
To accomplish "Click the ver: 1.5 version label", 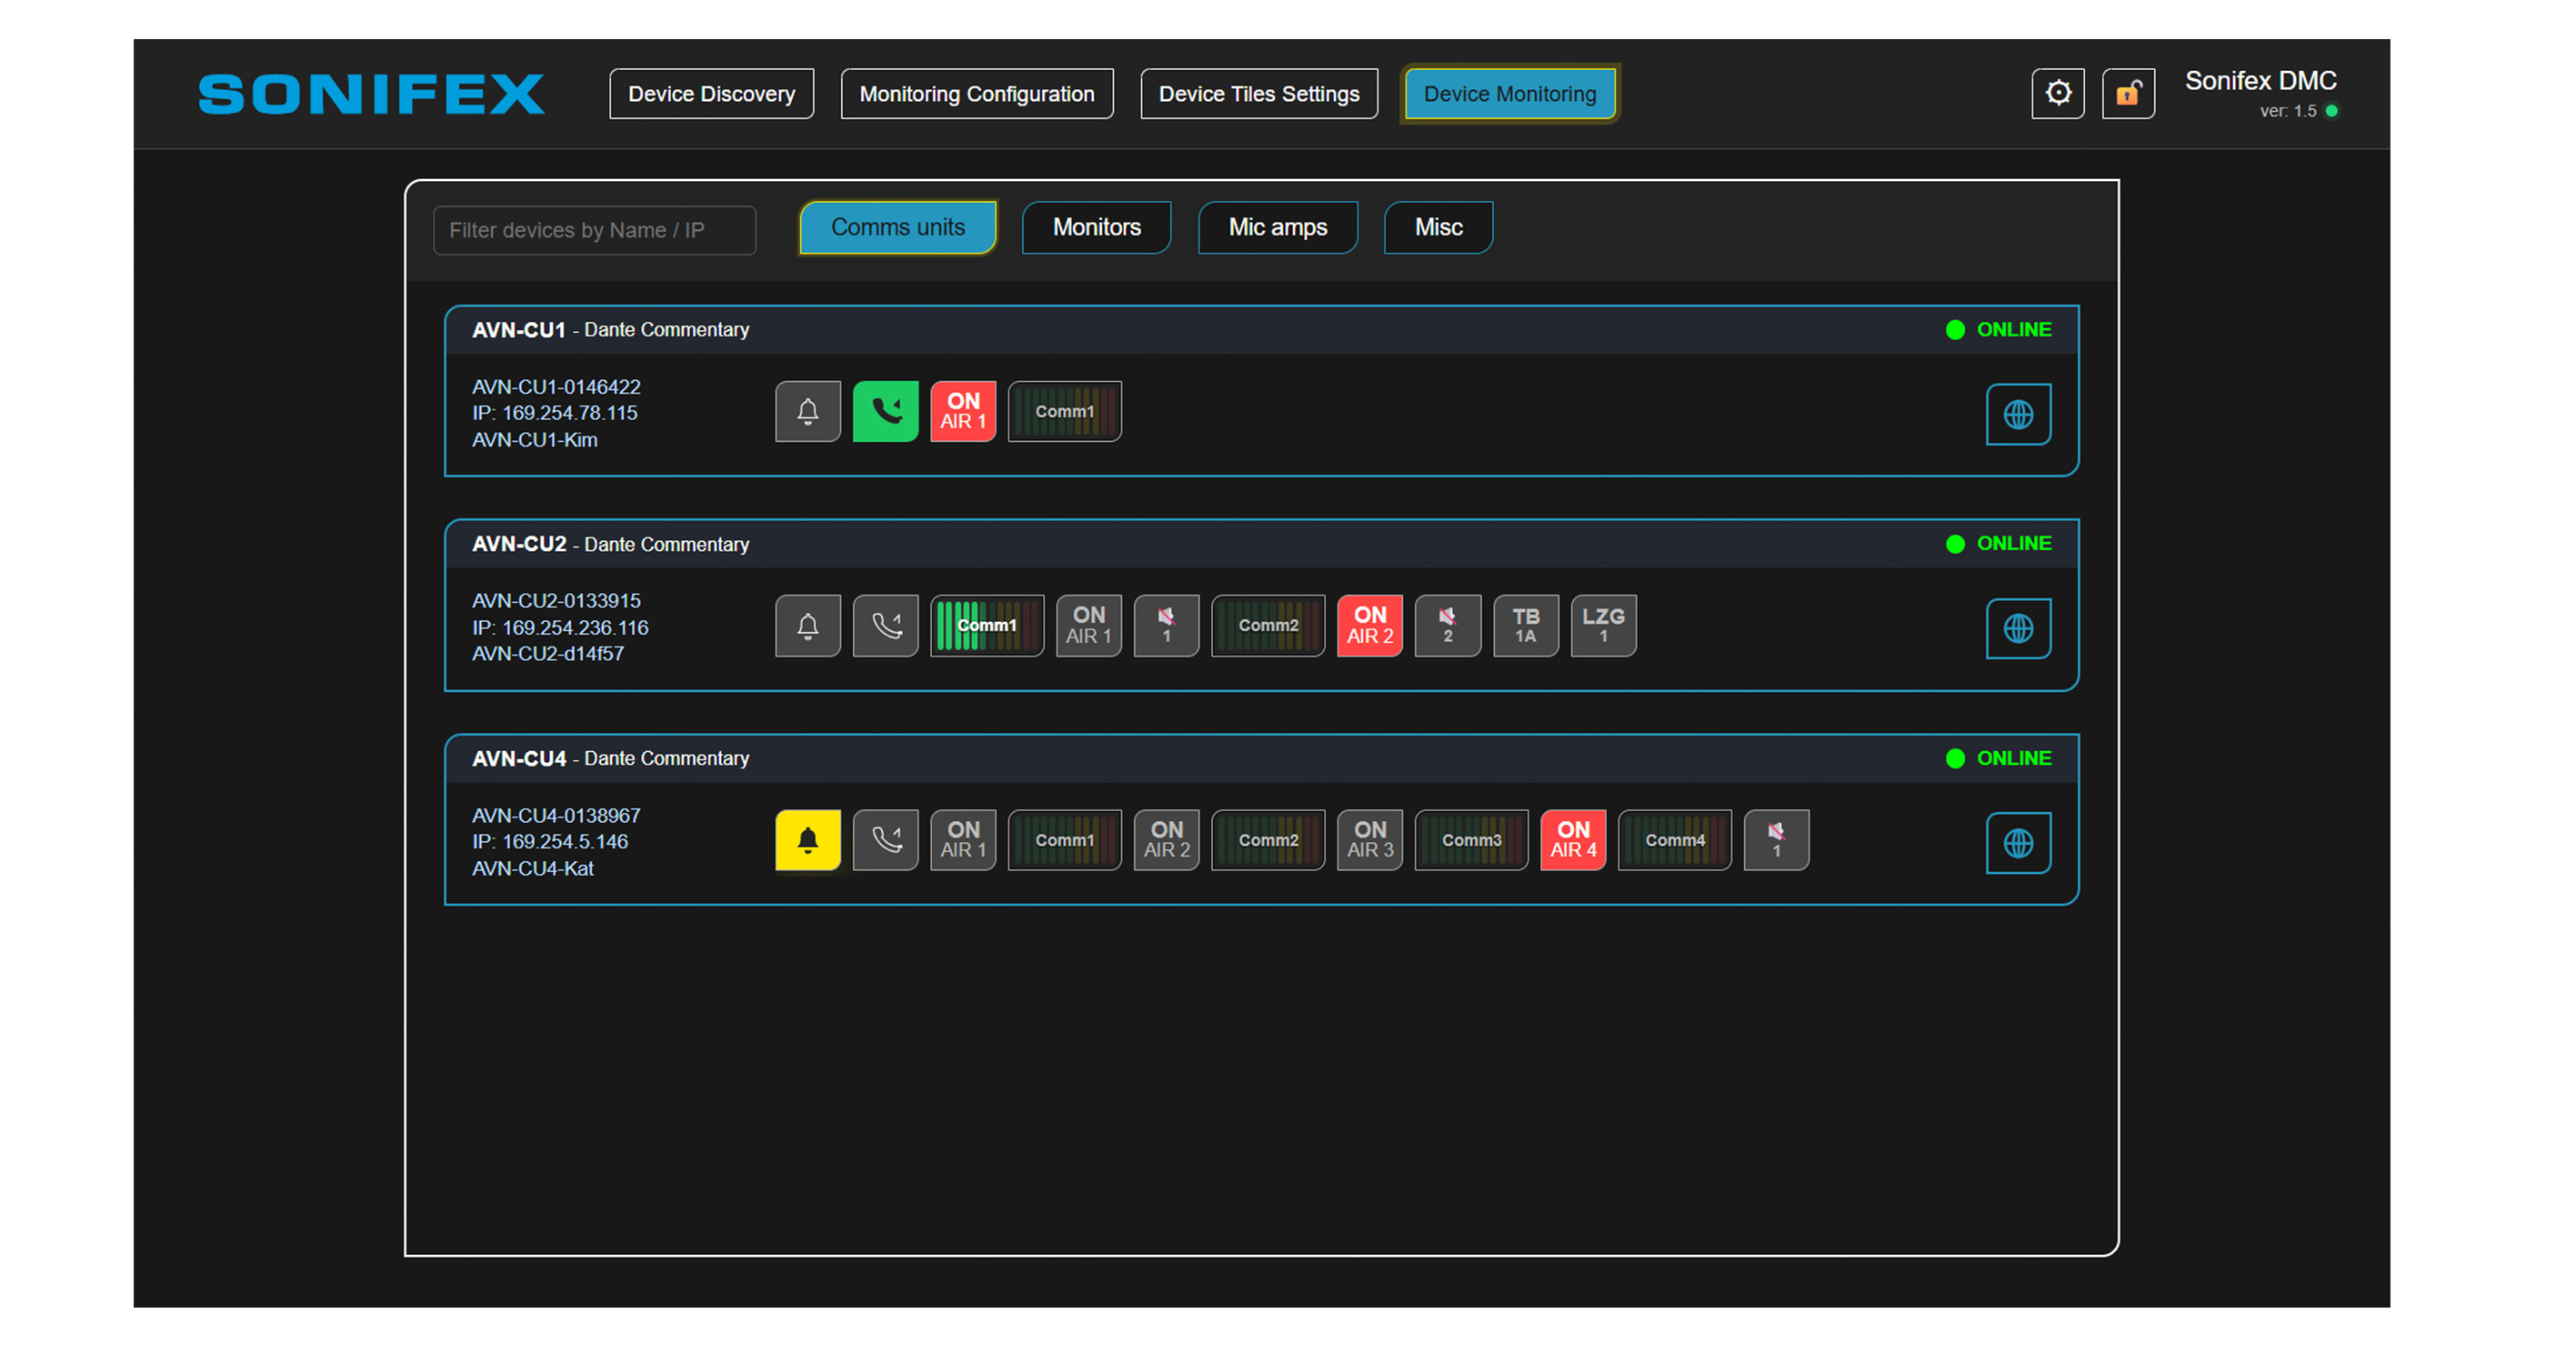I will [2288, 111].
